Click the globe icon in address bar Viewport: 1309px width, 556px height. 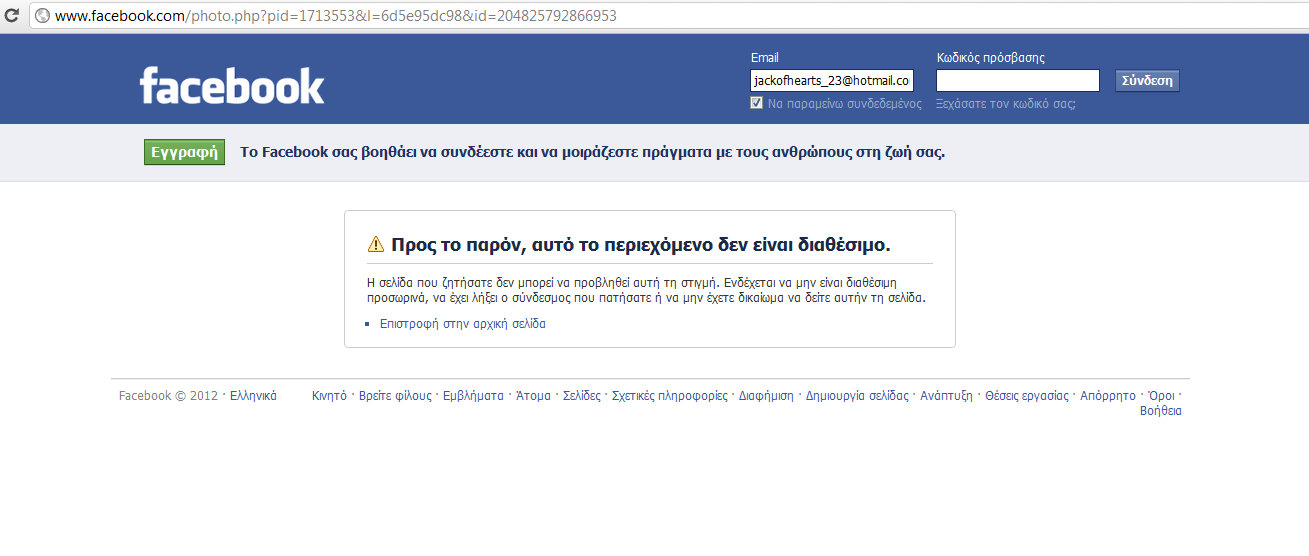43,16
